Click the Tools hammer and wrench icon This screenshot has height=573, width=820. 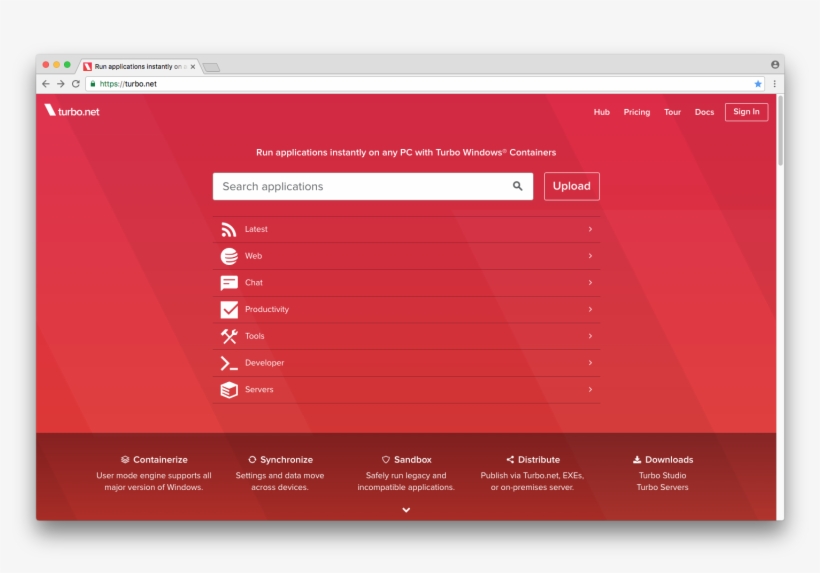(229, 336)
